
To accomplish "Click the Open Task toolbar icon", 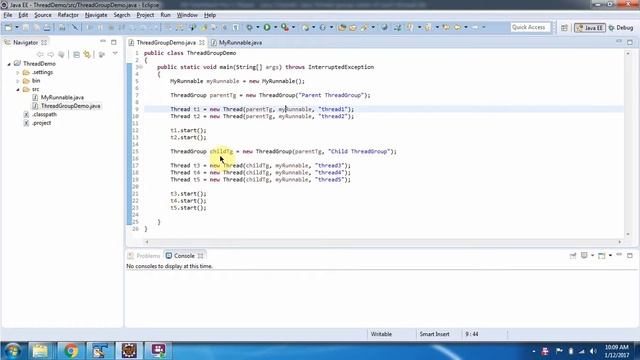I will tap(353, 27).
